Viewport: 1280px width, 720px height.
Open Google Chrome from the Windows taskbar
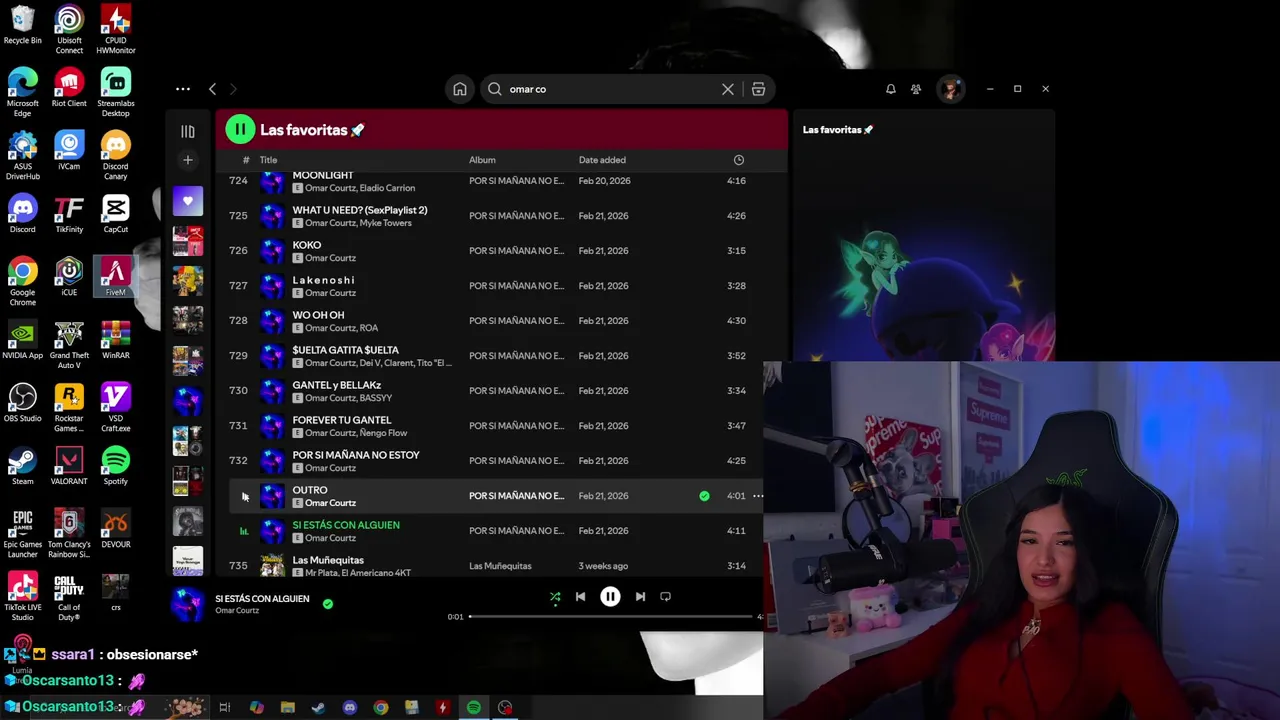[381, 708]
